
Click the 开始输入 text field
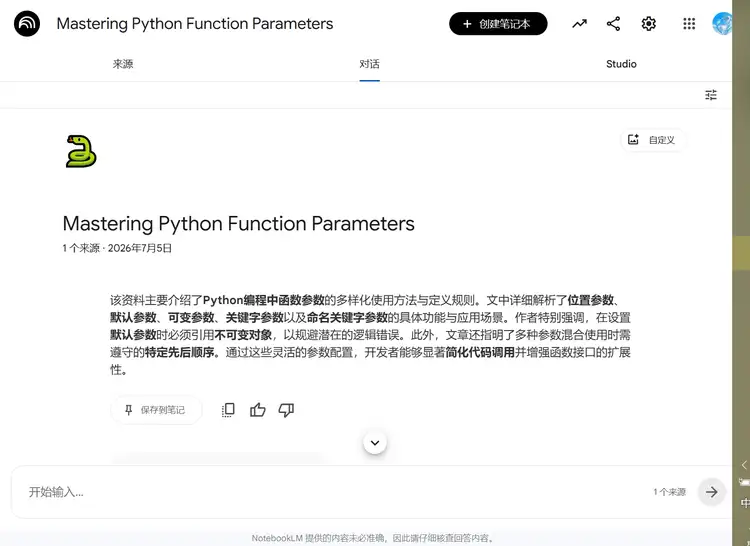coord(335,492)
